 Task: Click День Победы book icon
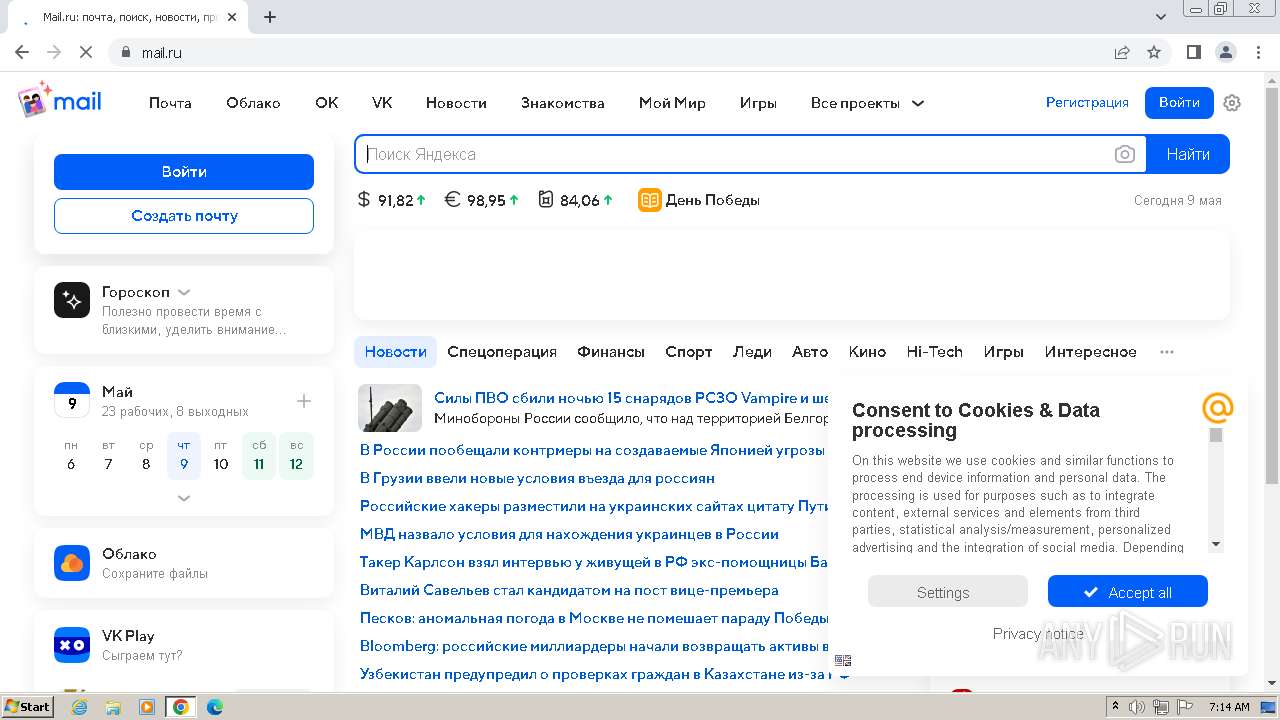coord(650,200)
